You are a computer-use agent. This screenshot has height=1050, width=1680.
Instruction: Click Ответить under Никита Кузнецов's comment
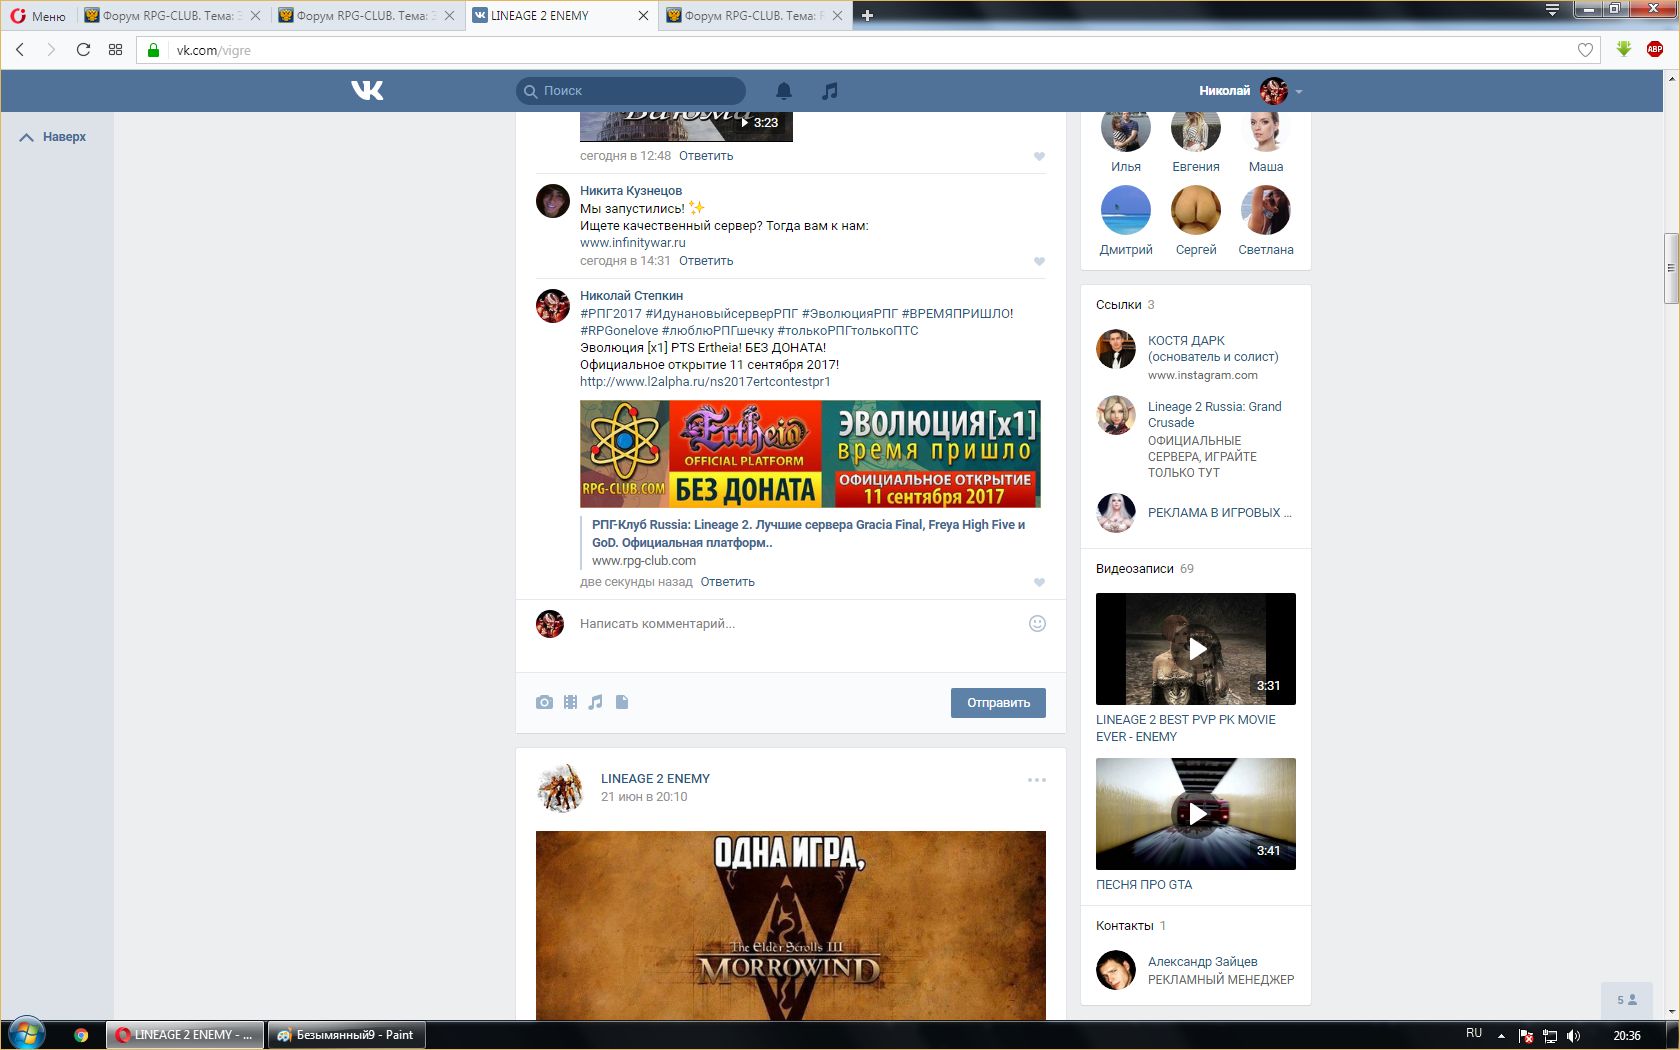click(706, 261)
